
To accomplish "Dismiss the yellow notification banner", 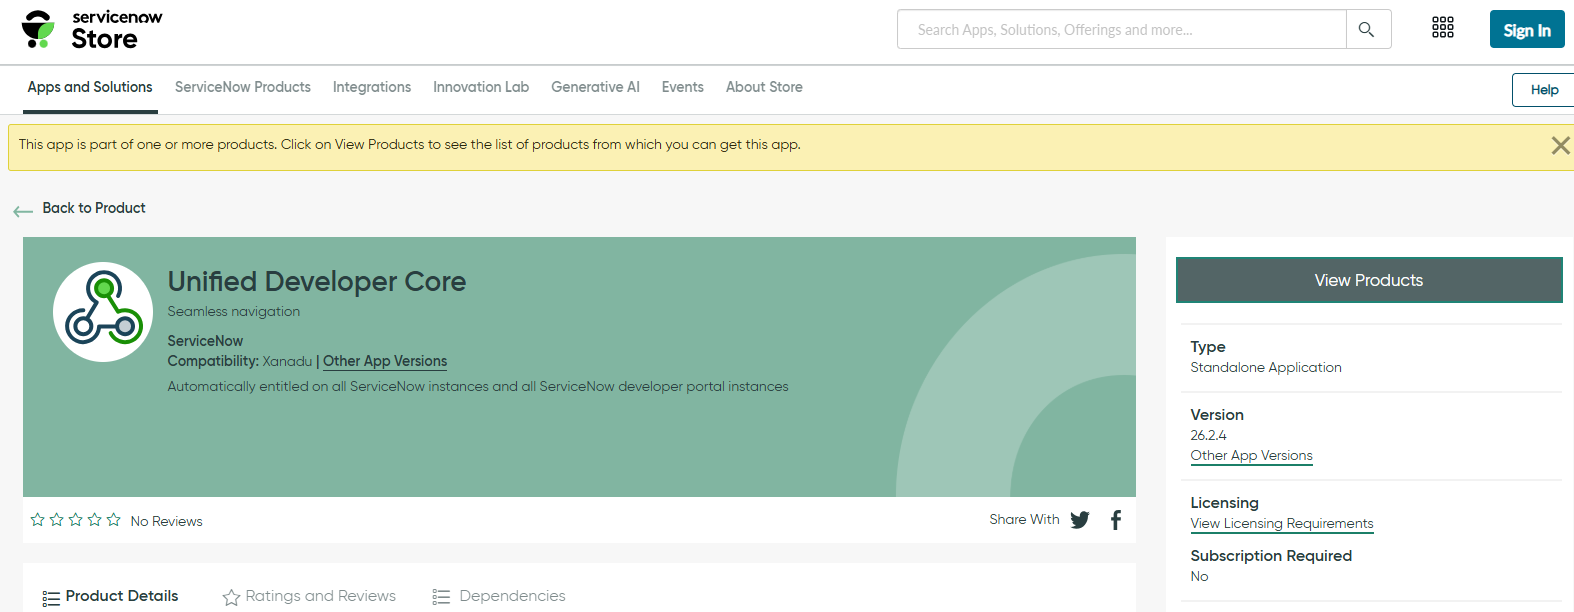I will (x=1560, y=146).
